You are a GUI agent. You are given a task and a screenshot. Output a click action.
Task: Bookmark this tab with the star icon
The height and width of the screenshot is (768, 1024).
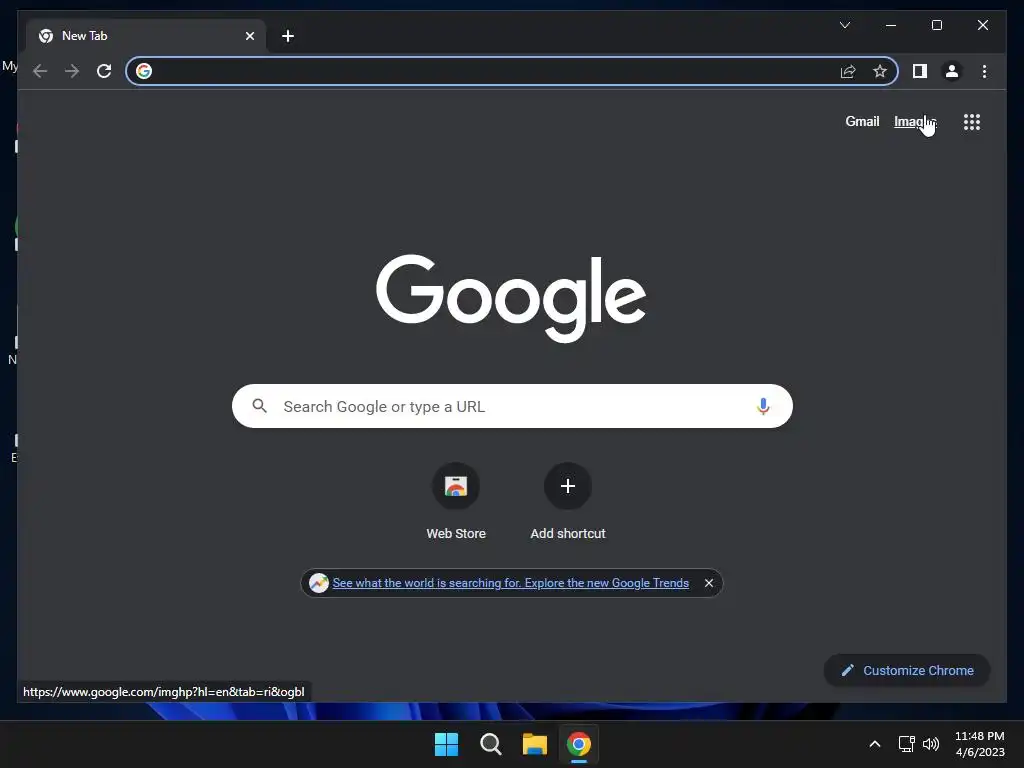point(880,71)
